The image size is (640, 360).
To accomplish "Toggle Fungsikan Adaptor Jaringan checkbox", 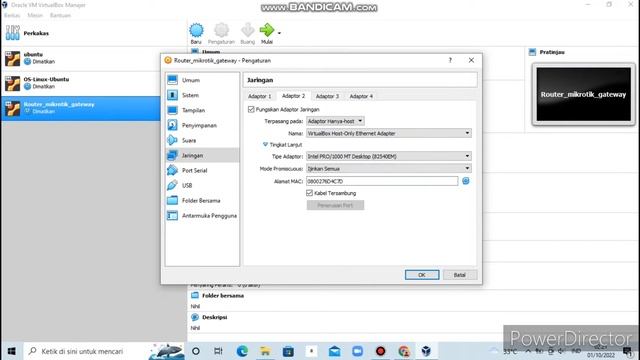I will (x=251, y=109).
